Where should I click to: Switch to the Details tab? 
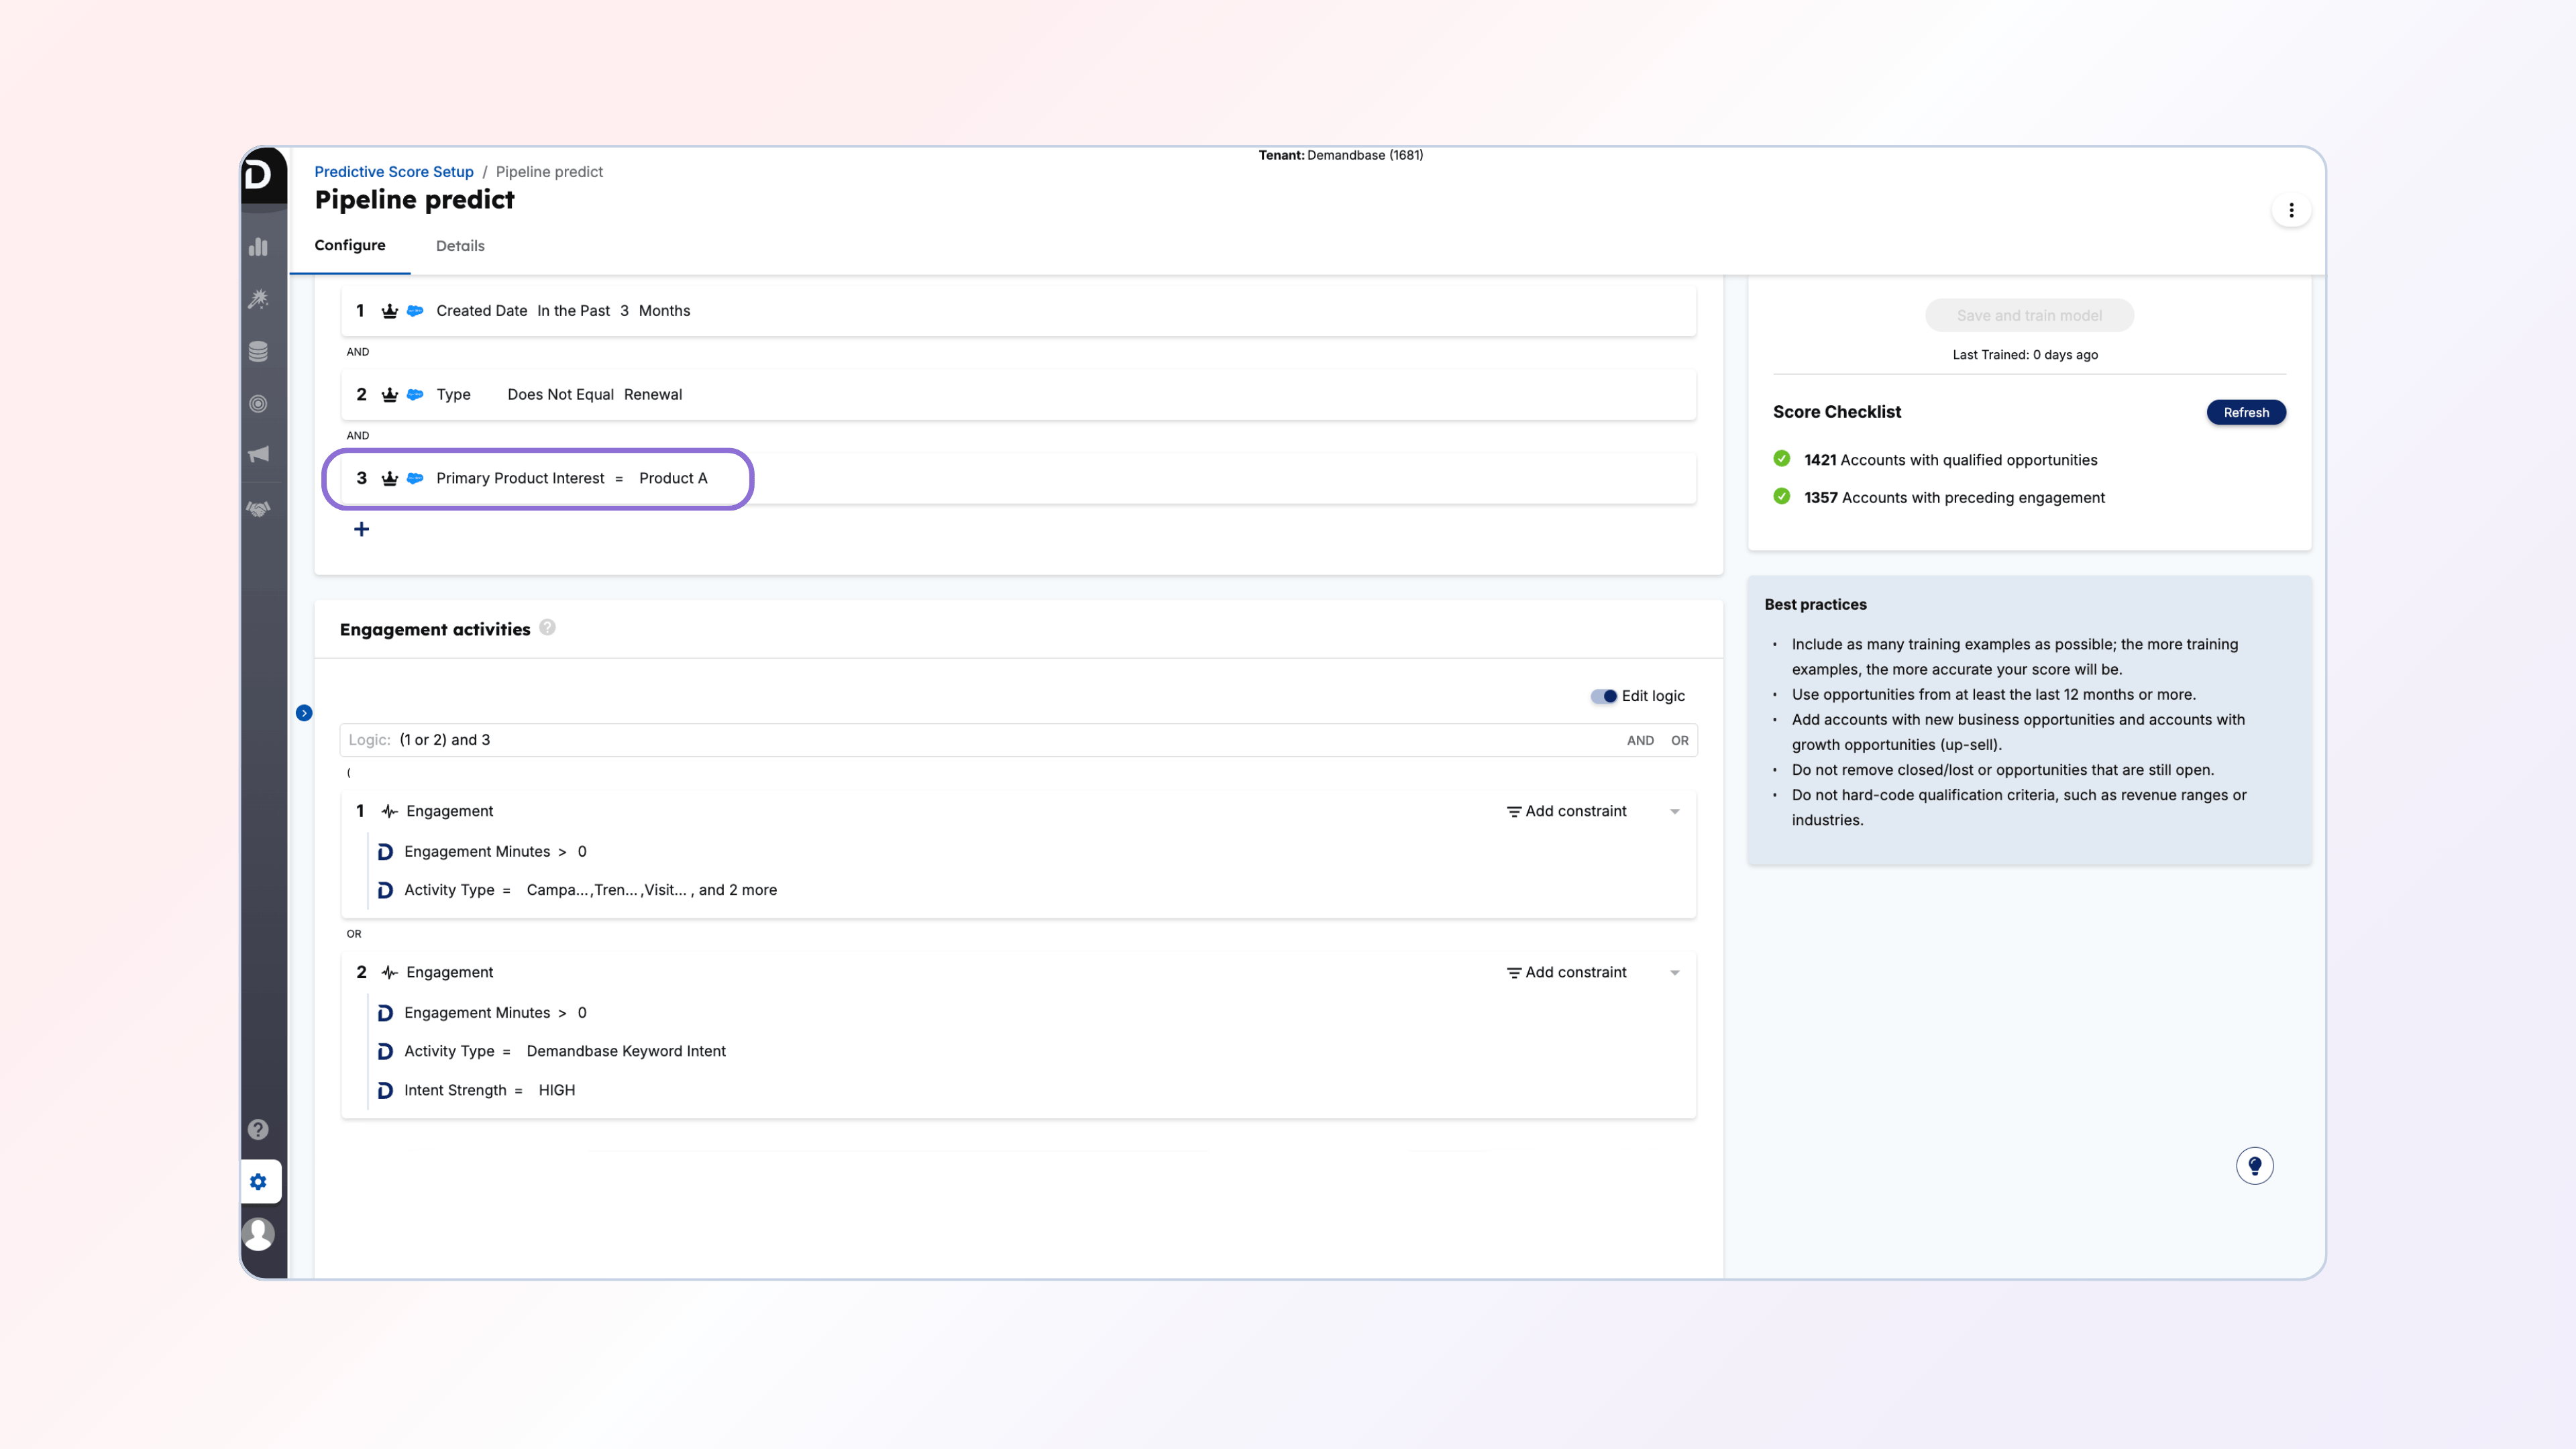pos(460,246)
